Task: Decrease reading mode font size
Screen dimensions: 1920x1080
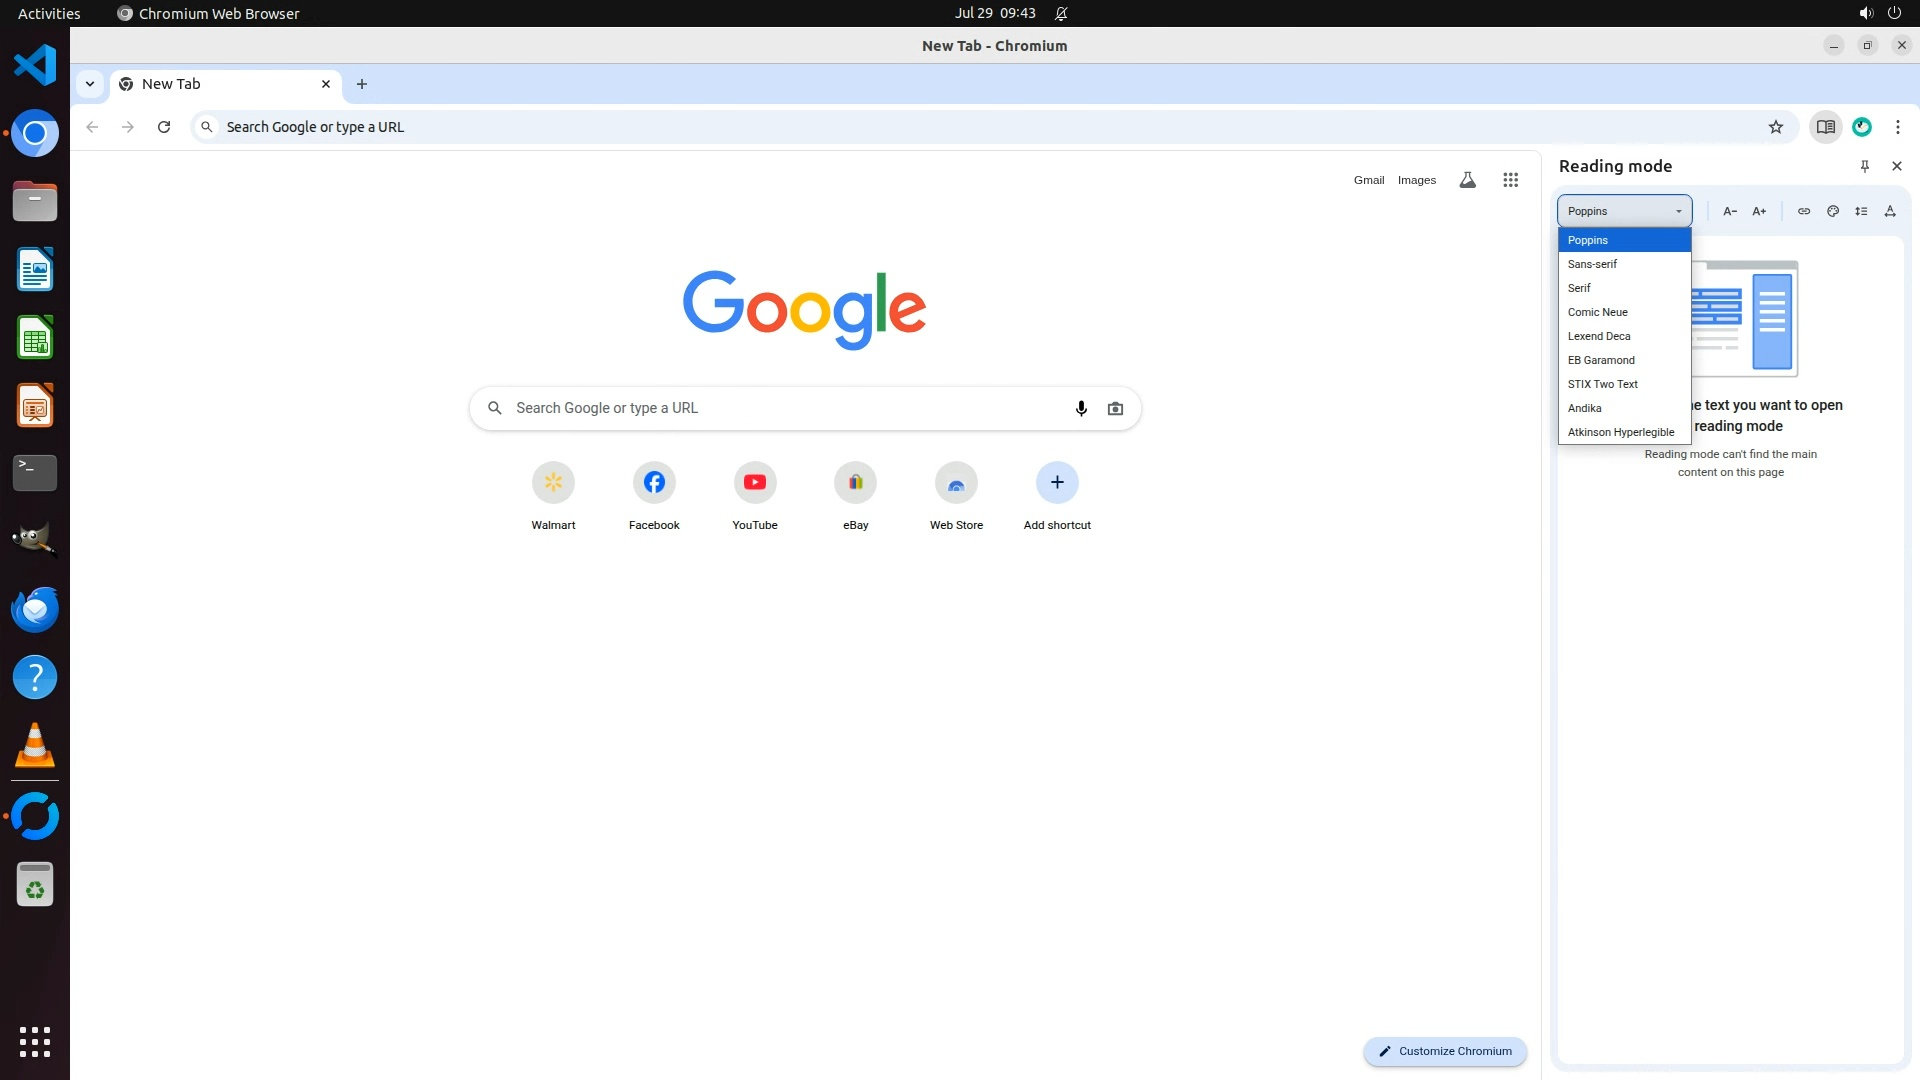Action: click(1729, 211)
